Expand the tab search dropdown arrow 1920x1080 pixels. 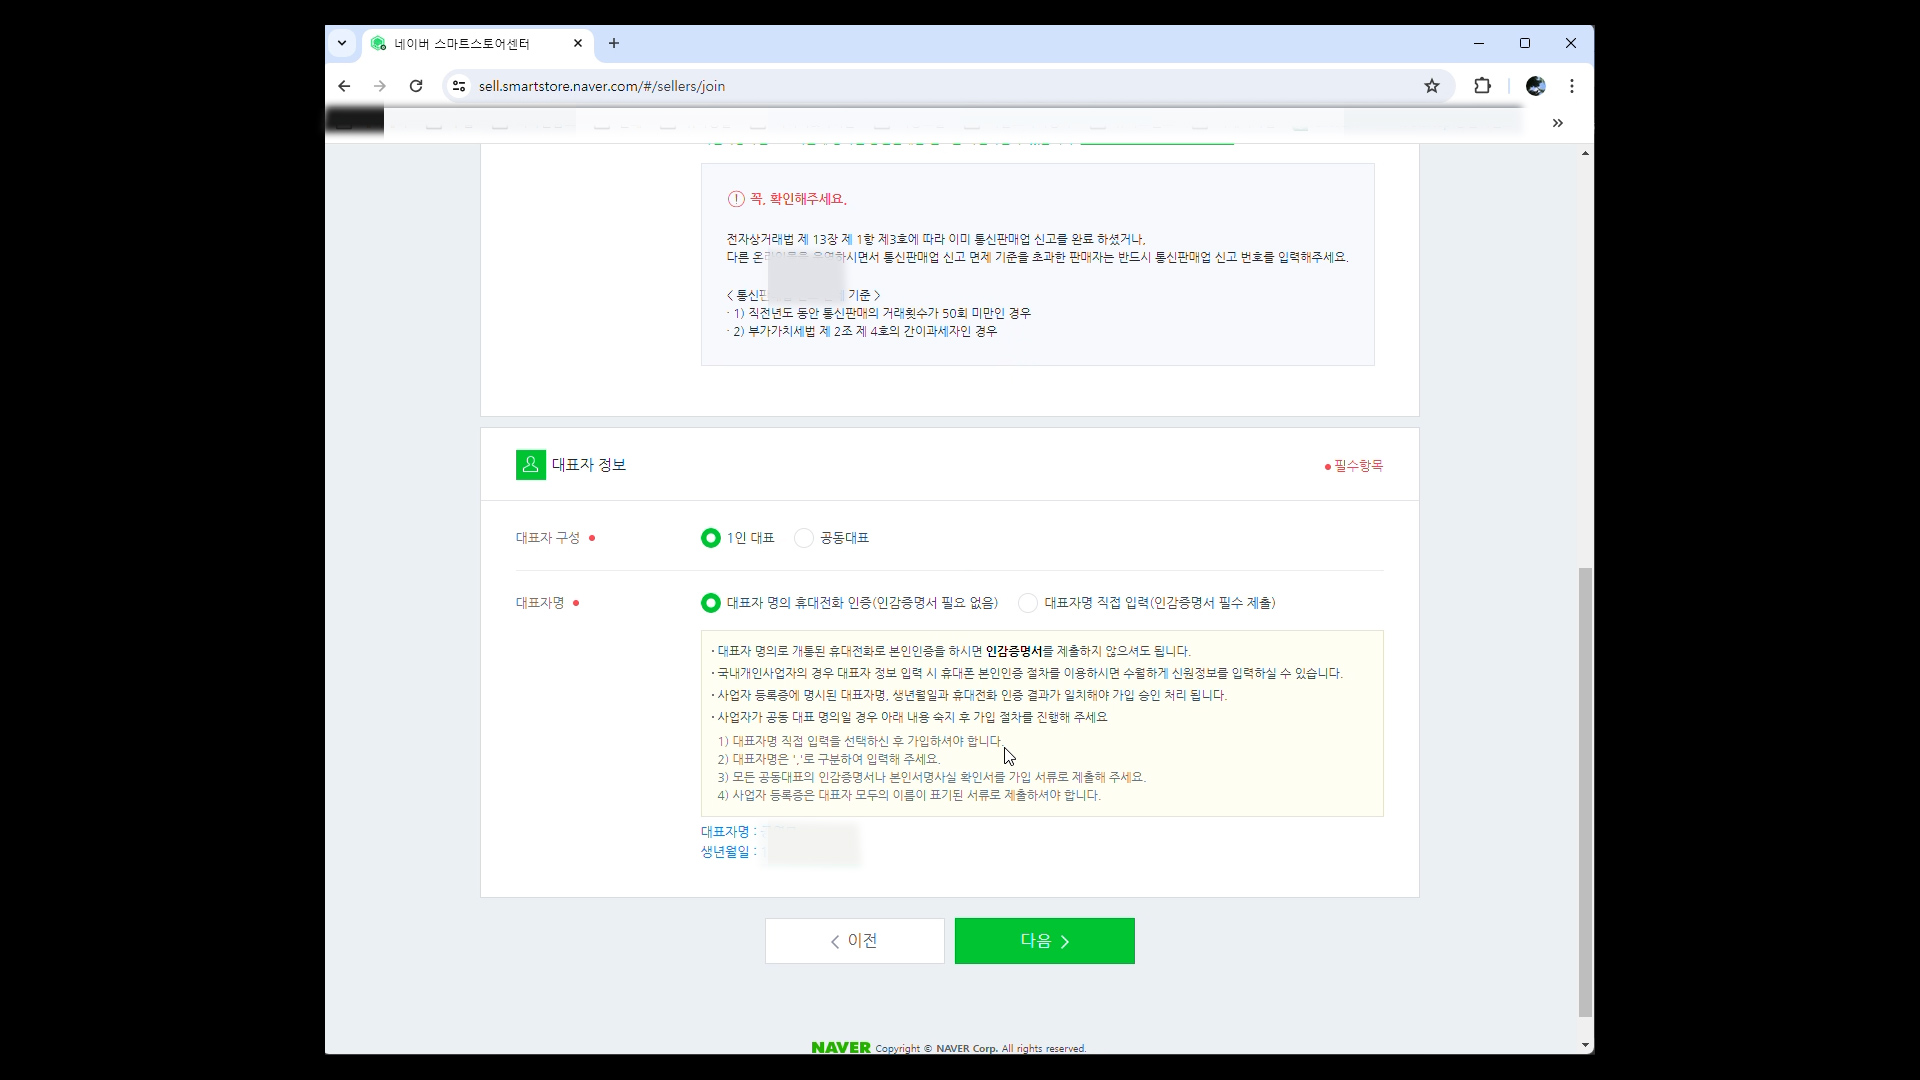(342, 43)
